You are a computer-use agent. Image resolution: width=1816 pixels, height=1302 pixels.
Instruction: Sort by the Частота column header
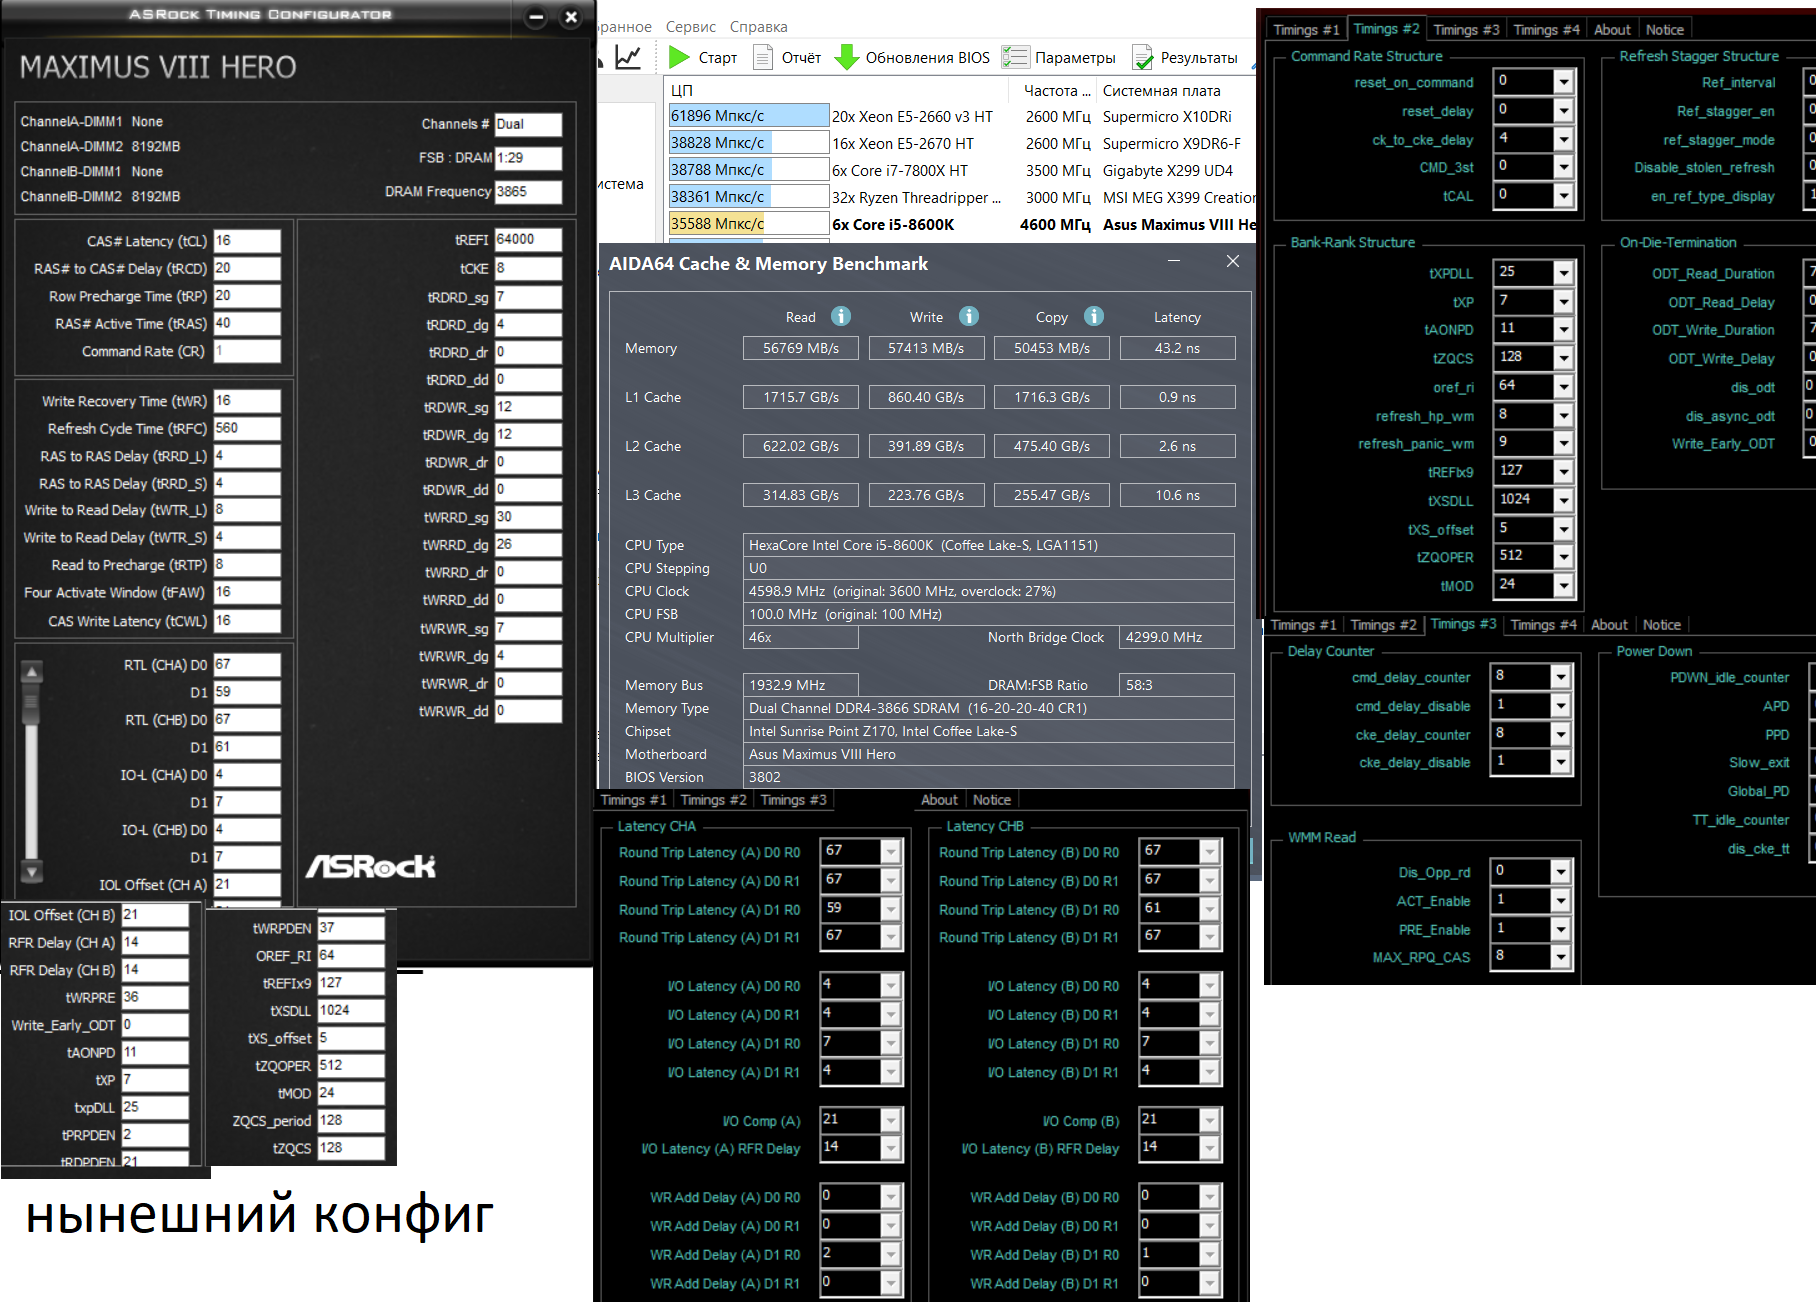tap(1056, 91)
